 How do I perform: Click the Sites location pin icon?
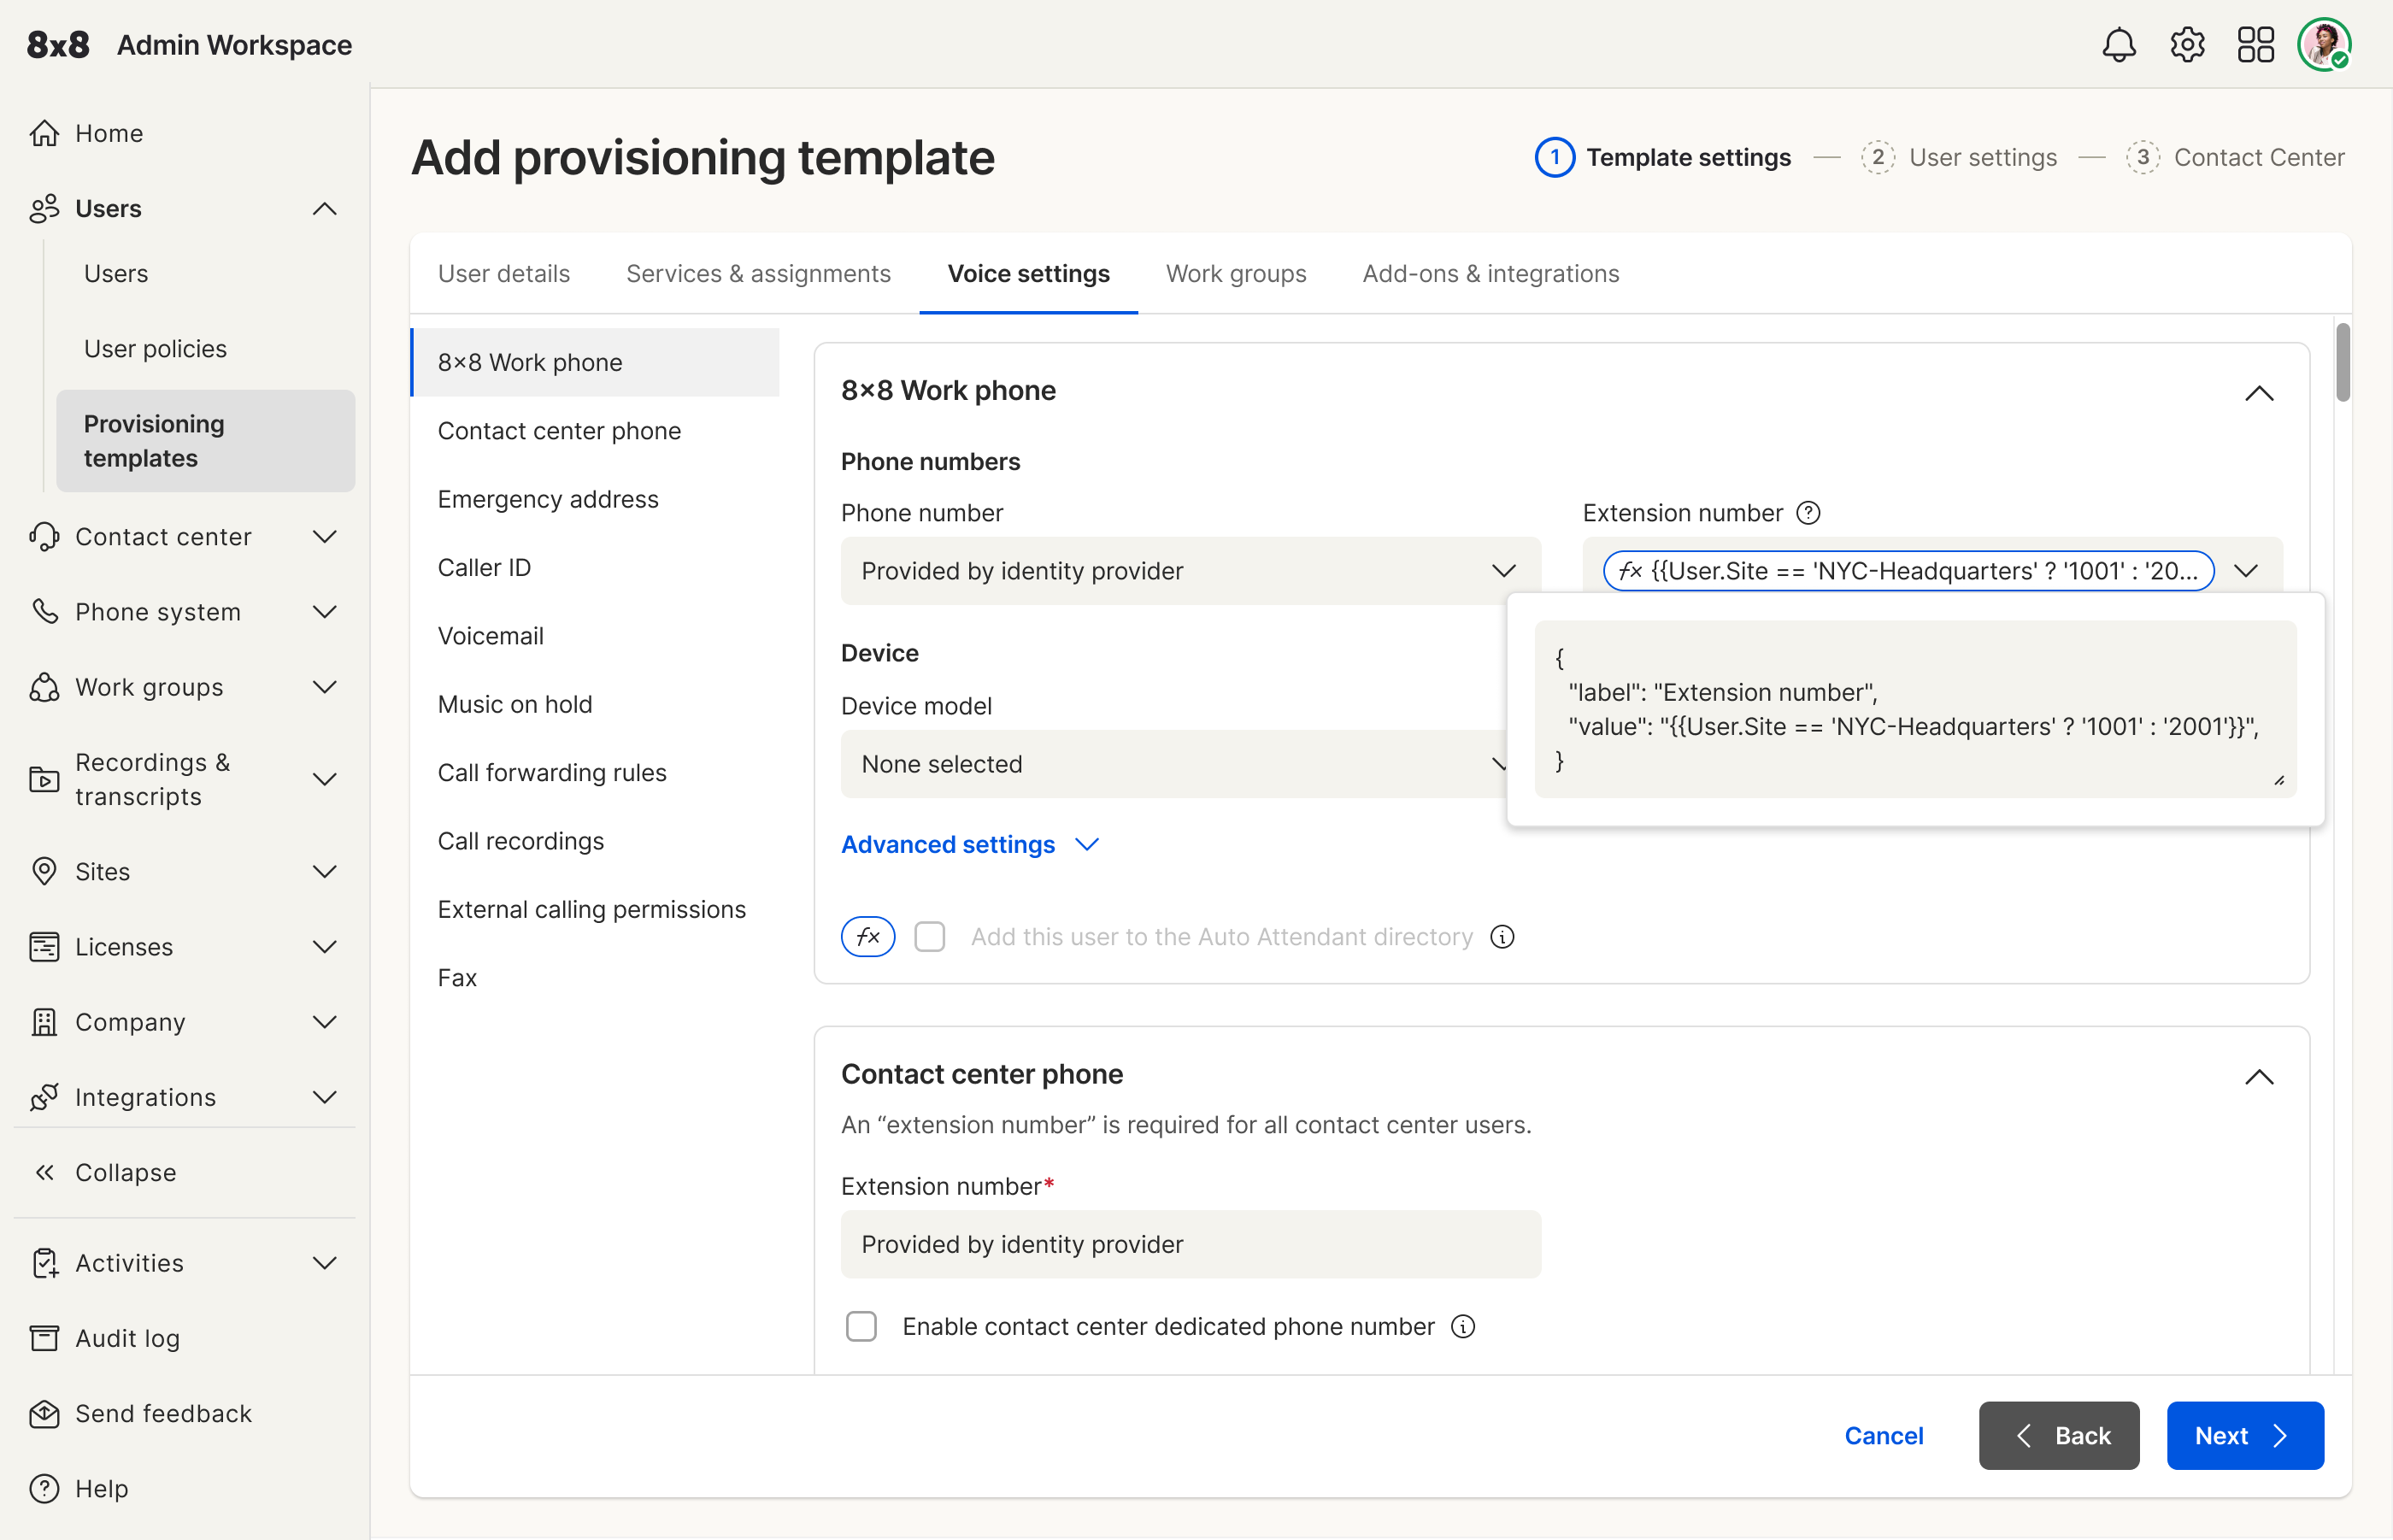click(x=44, y=871)
